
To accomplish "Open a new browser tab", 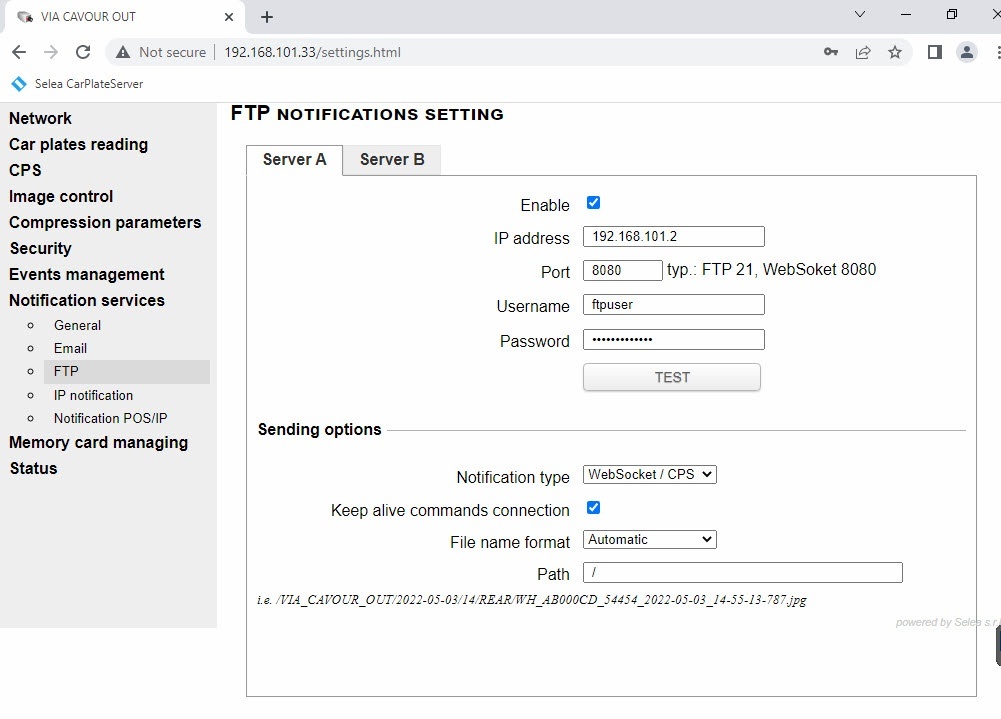I will [267, 17].
